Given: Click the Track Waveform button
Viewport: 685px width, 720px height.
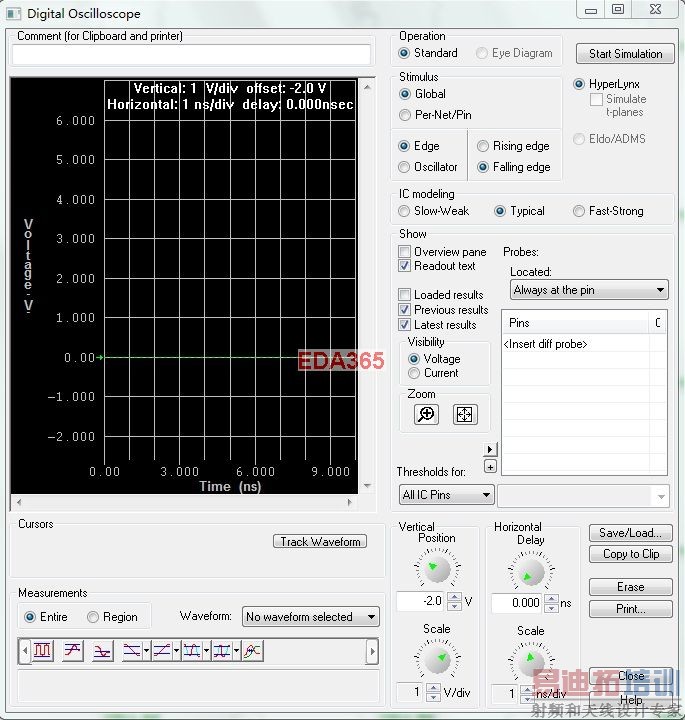Looking at the screenshot, I should [320, 542].
